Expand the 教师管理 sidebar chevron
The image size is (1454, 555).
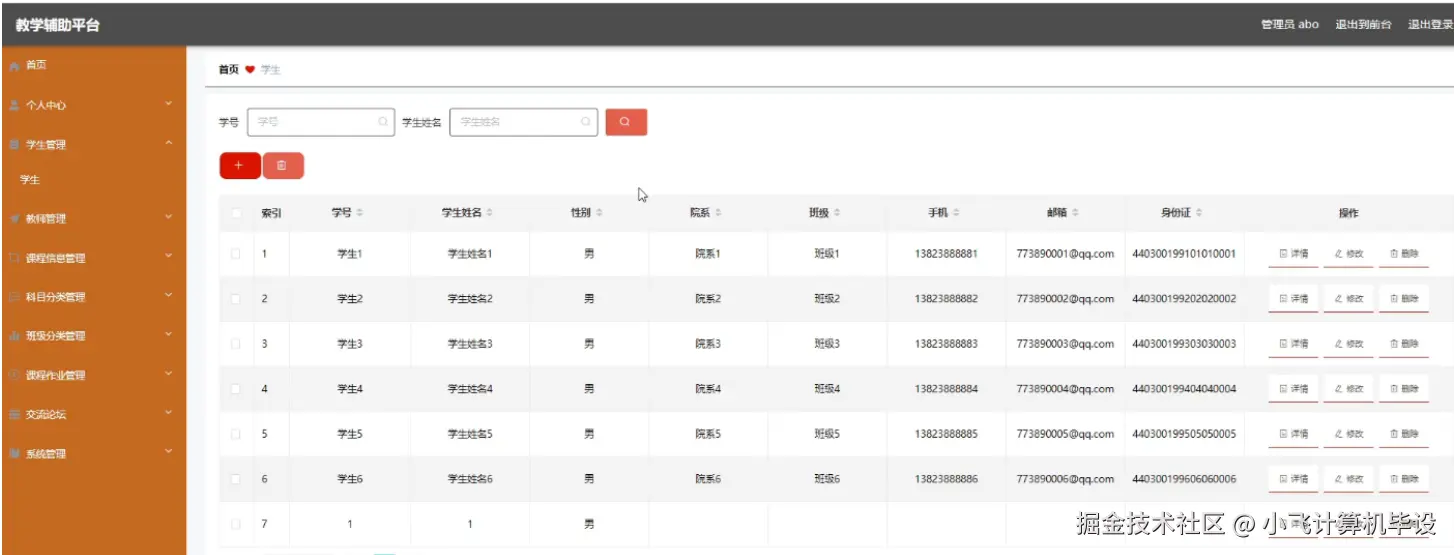coord(169,217)
